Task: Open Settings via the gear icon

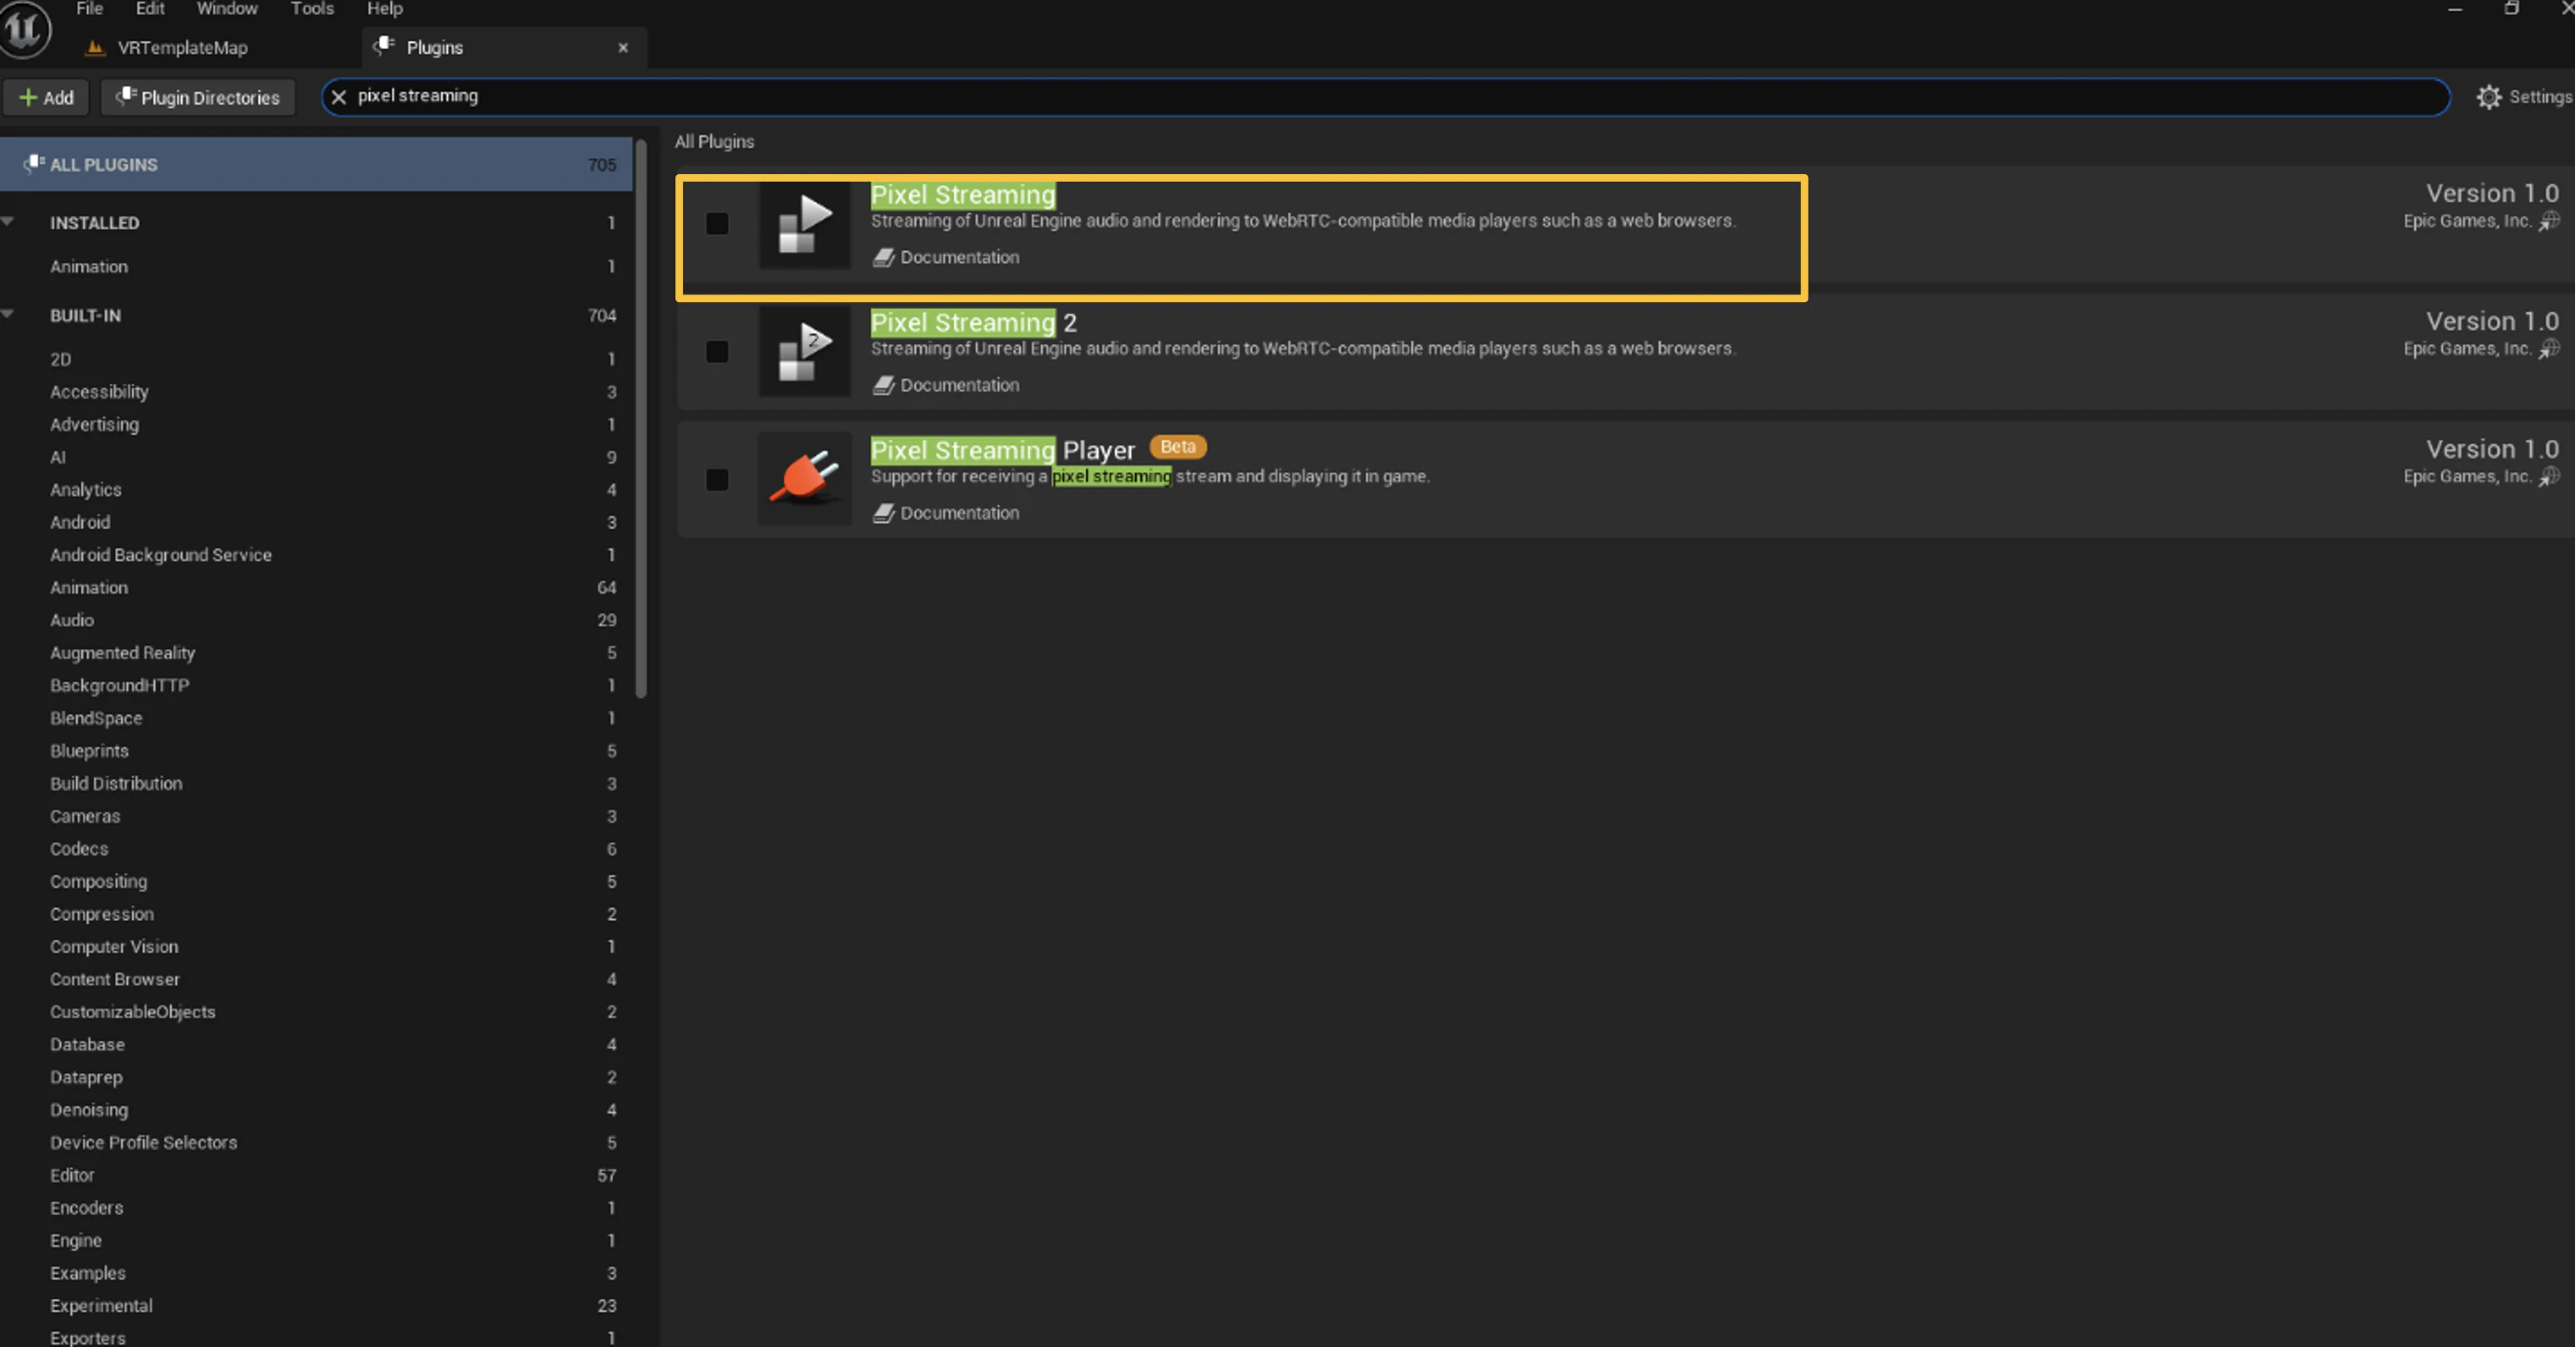Action: [2488, 97]
